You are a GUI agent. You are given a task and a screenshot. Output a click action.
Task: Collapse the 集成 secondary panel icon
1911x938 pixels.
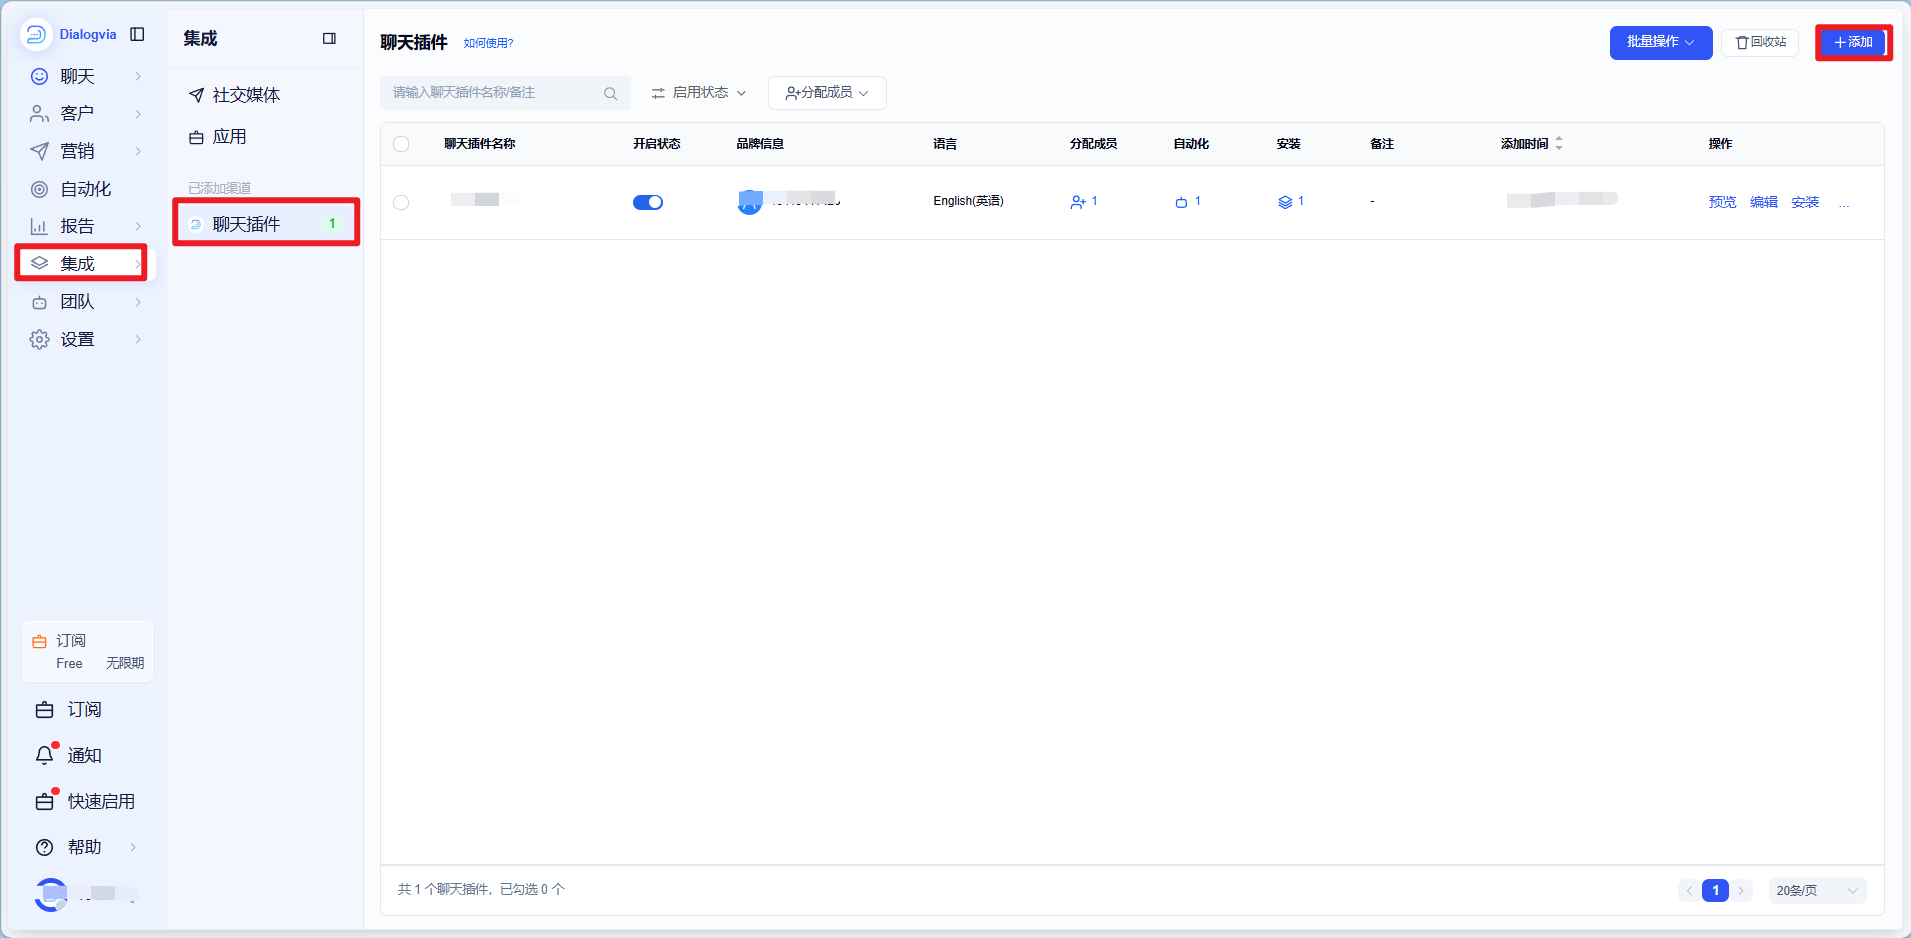[x=329, y=38]
